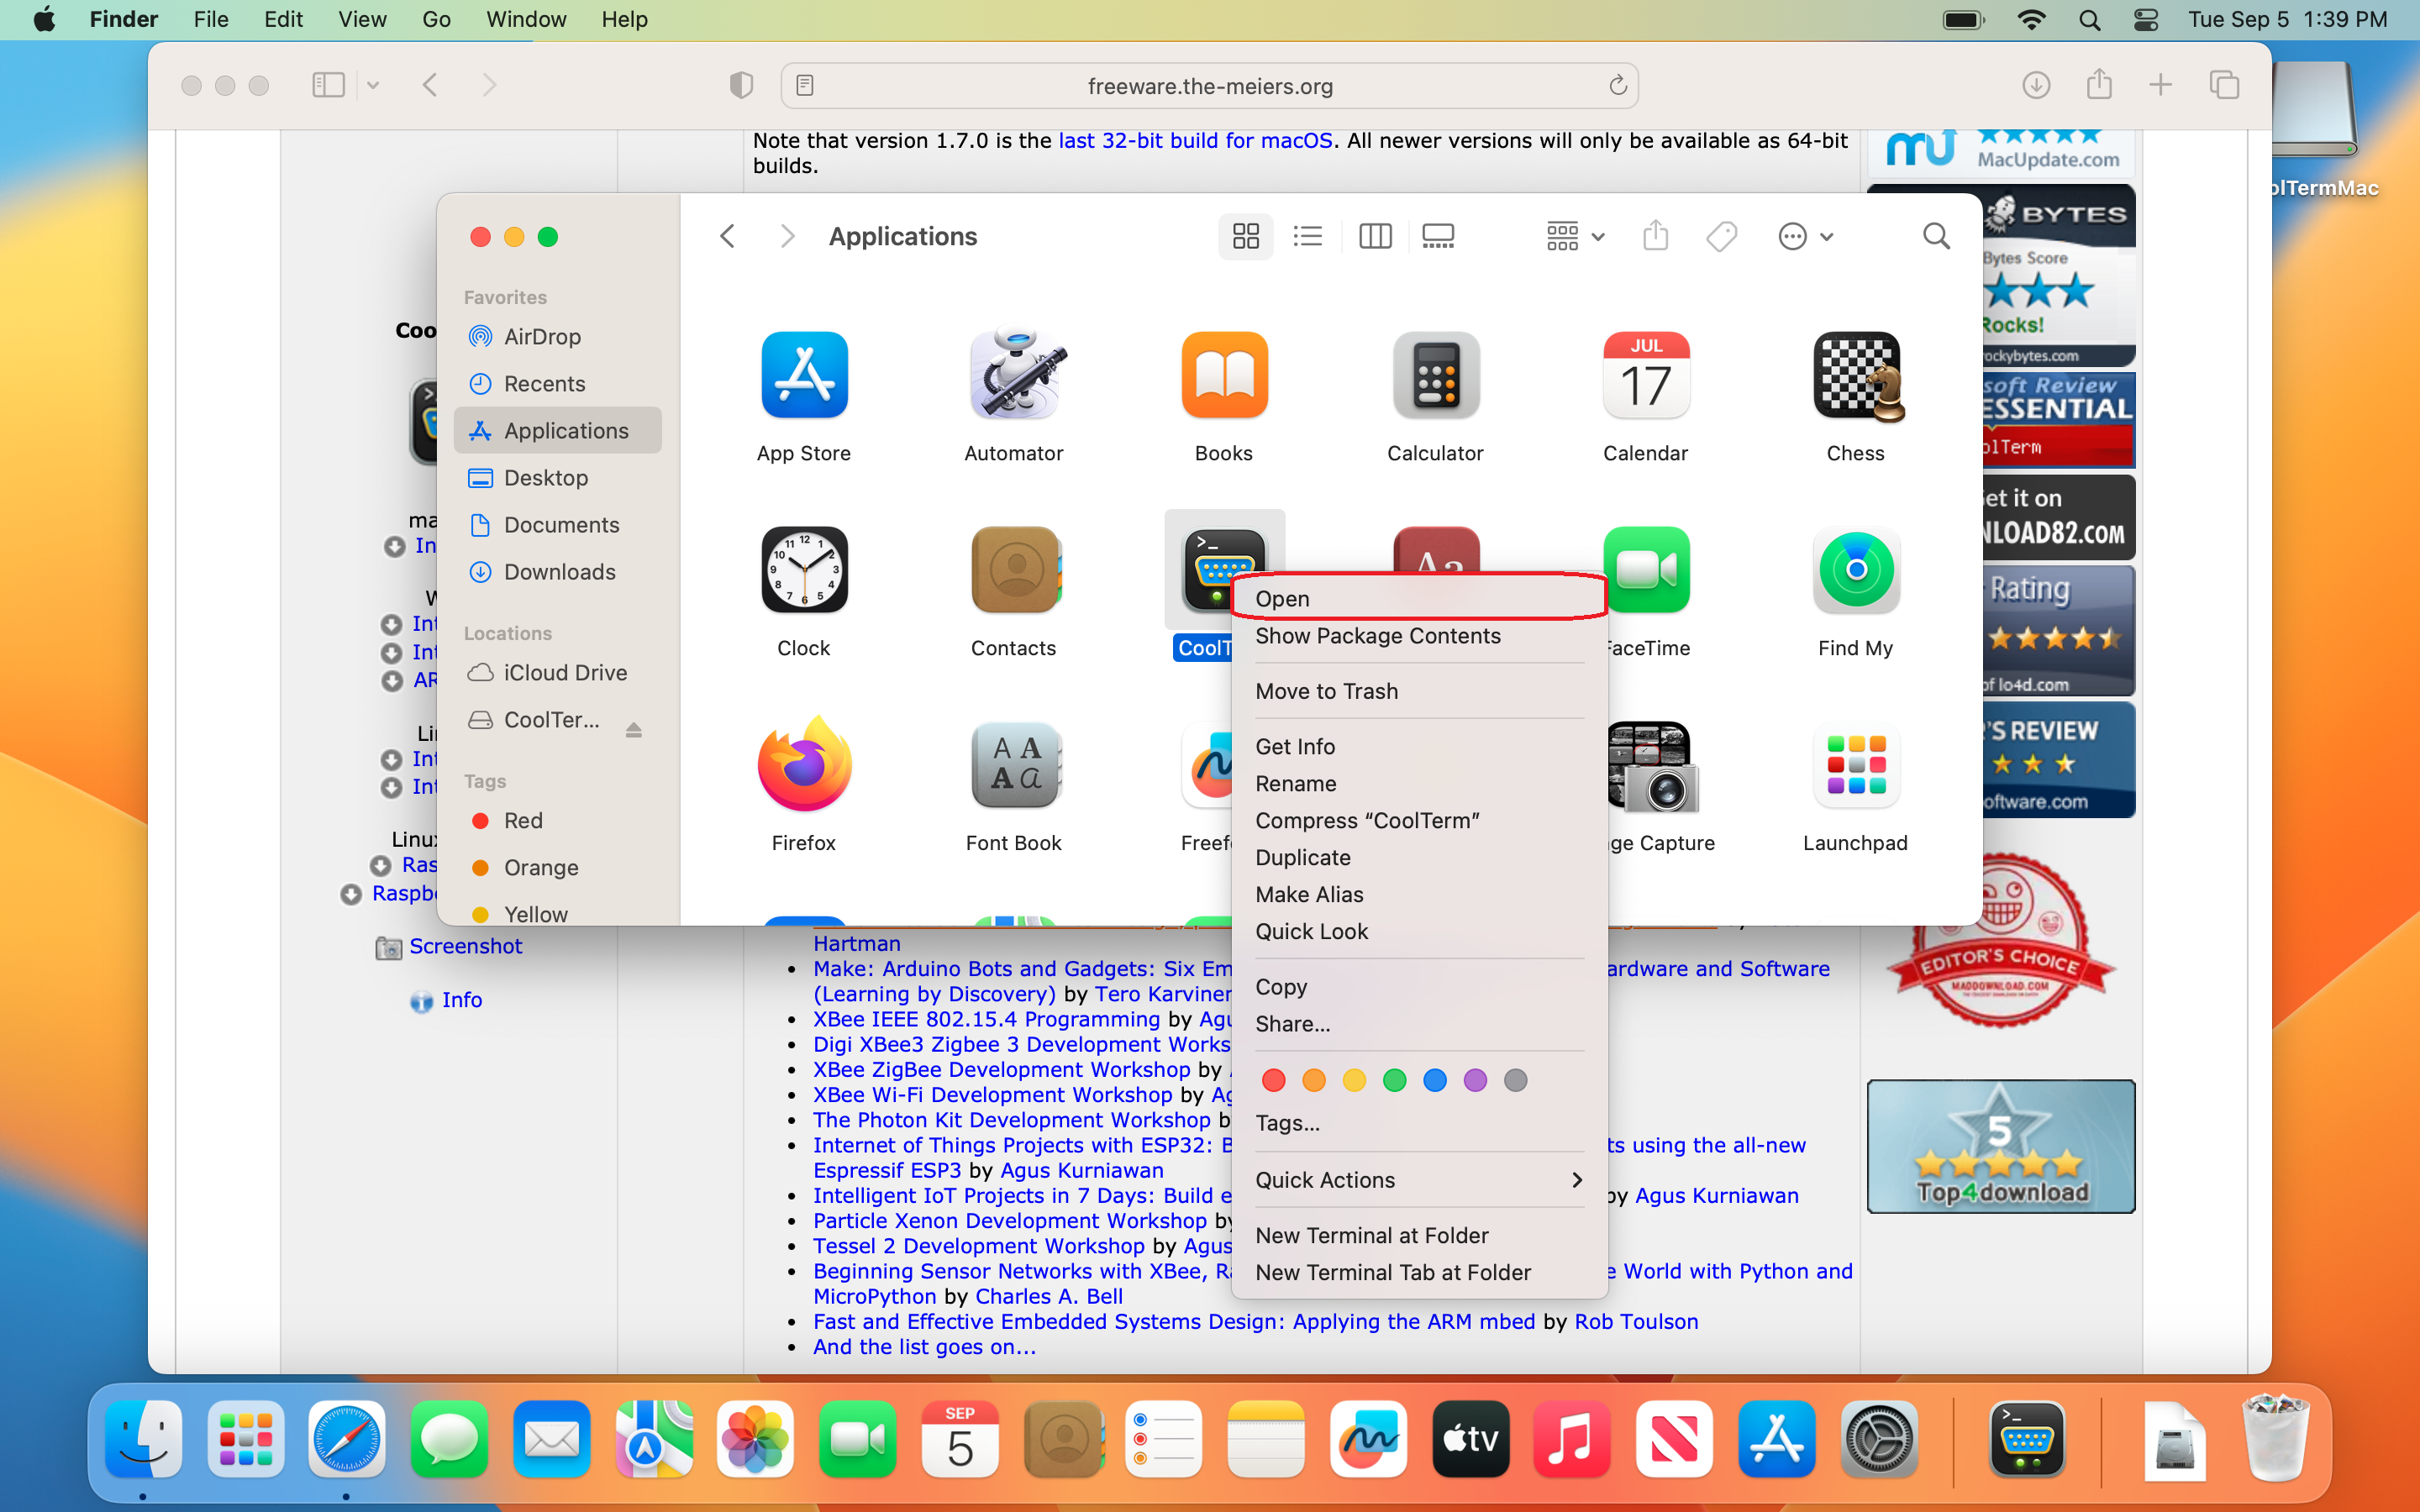This screenshot has width=2420, height=1512.
Task: Click the Finder search magnifier icon
Action: click(x=1936, y=236)
